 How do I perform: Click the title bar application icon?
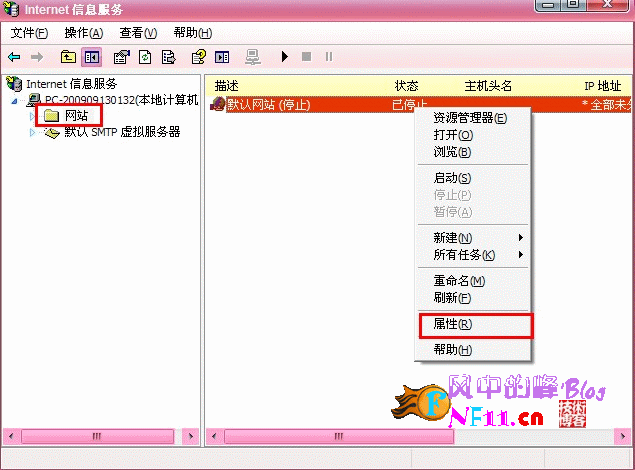coord(11,9)
